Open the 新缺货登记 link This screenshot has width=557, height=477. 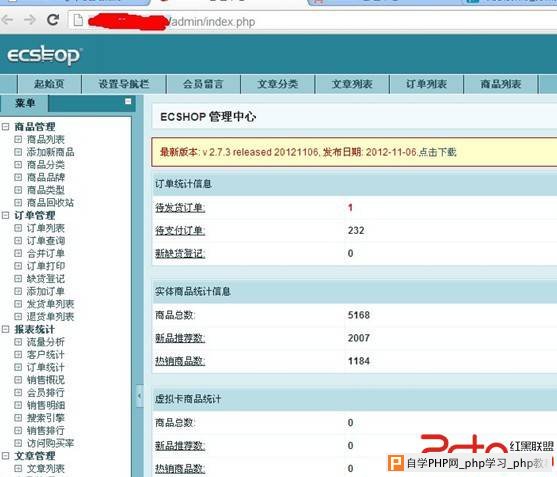[x=180, y=254]
